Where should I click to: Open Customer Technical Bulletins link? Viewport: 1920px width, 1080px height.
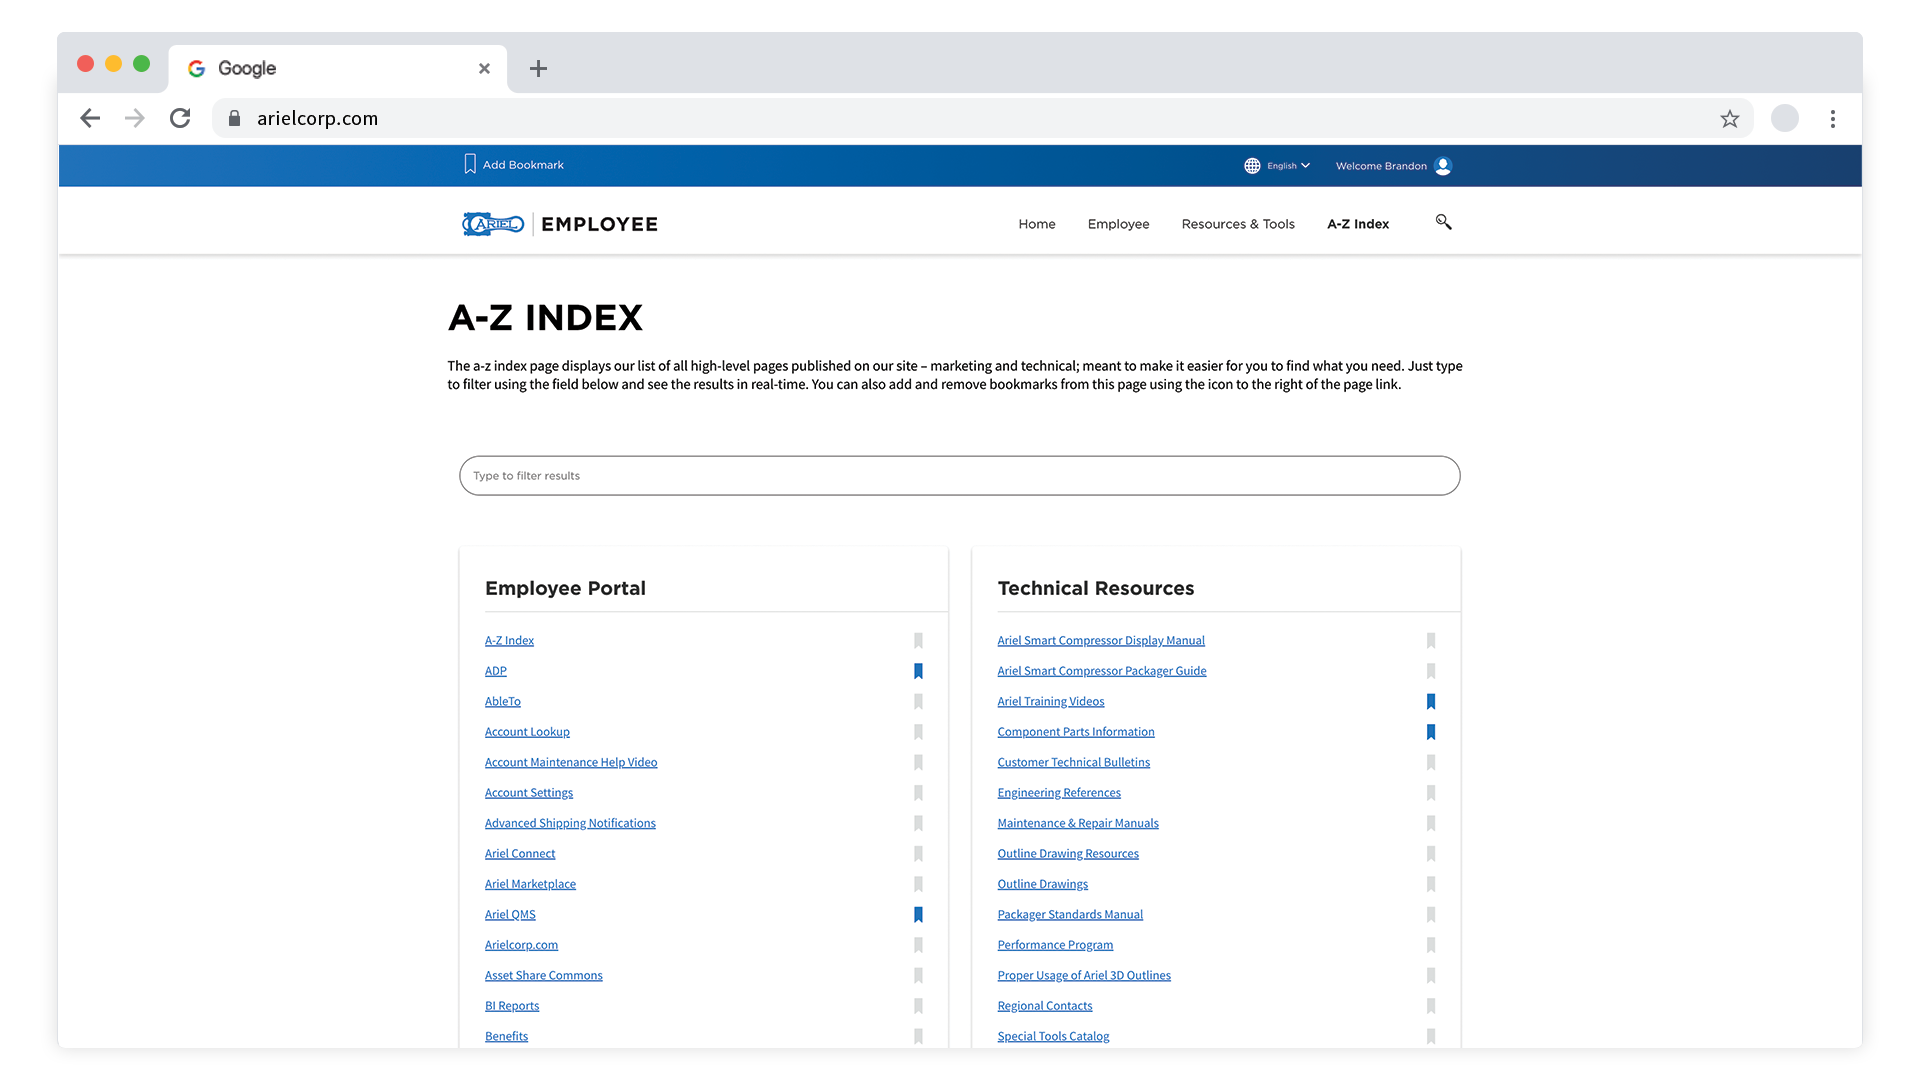1074,763
